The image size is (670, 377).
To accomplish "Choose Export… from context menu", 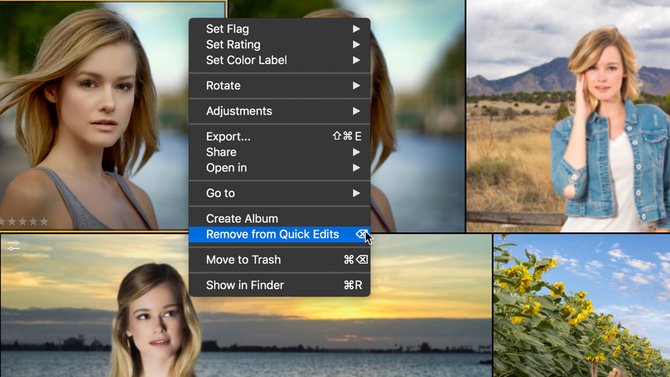I will (279, 136).
